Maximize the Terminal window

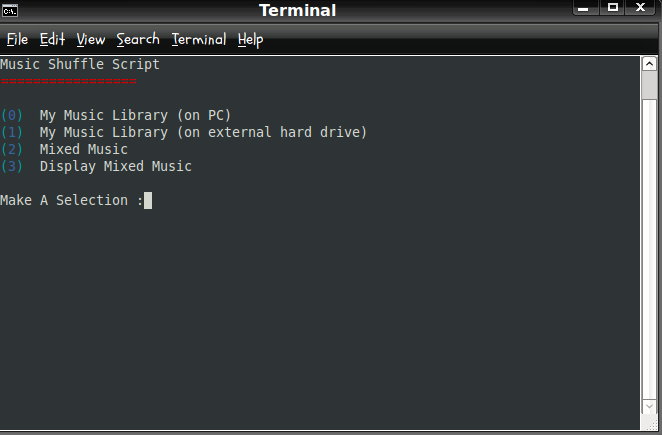tap(613, 8)
